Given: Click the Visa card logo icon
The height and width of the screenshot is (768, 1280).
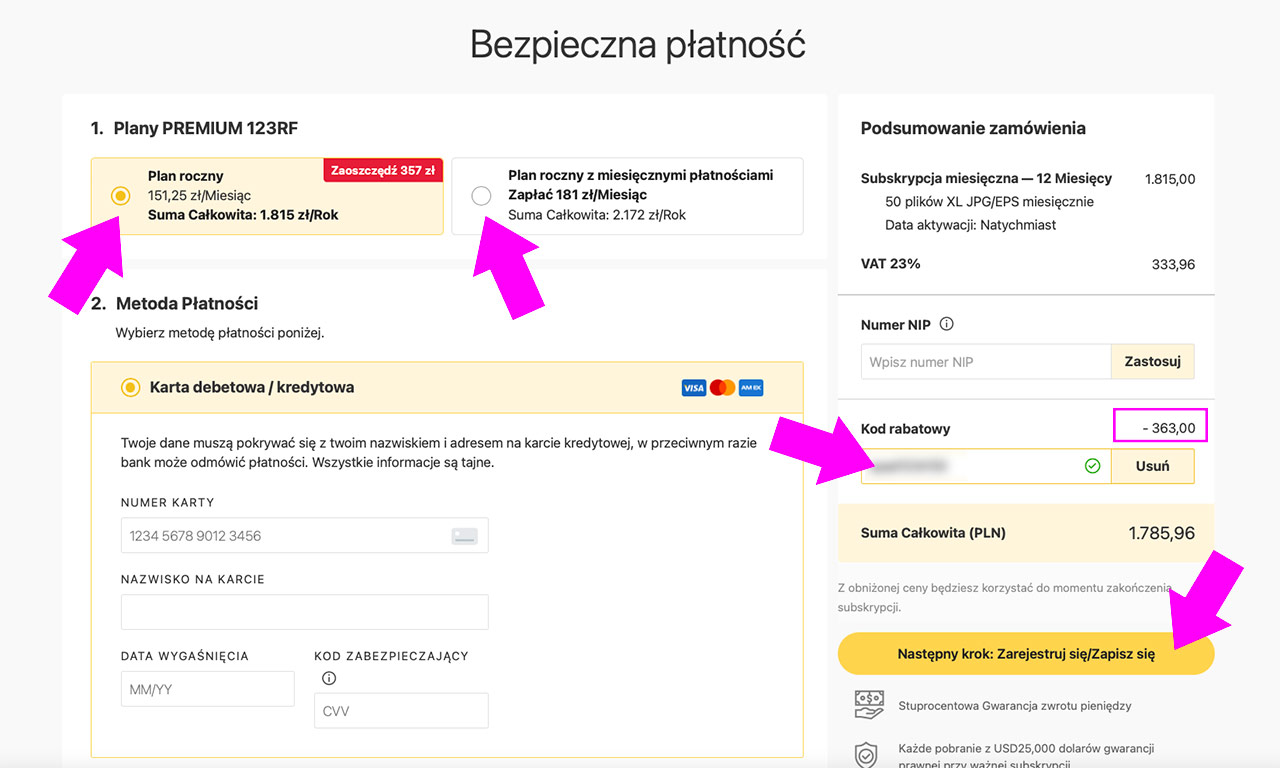Looking at the screenshot, I should (694, 387).
